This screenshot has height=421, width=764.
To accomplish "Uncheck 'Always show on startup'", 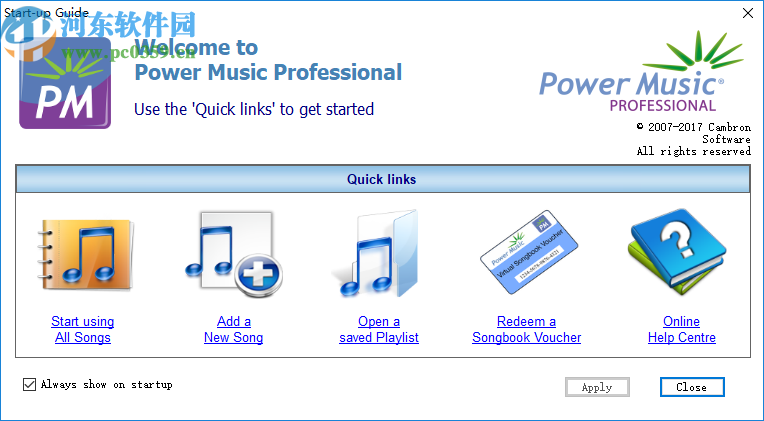I will point(29,384).
